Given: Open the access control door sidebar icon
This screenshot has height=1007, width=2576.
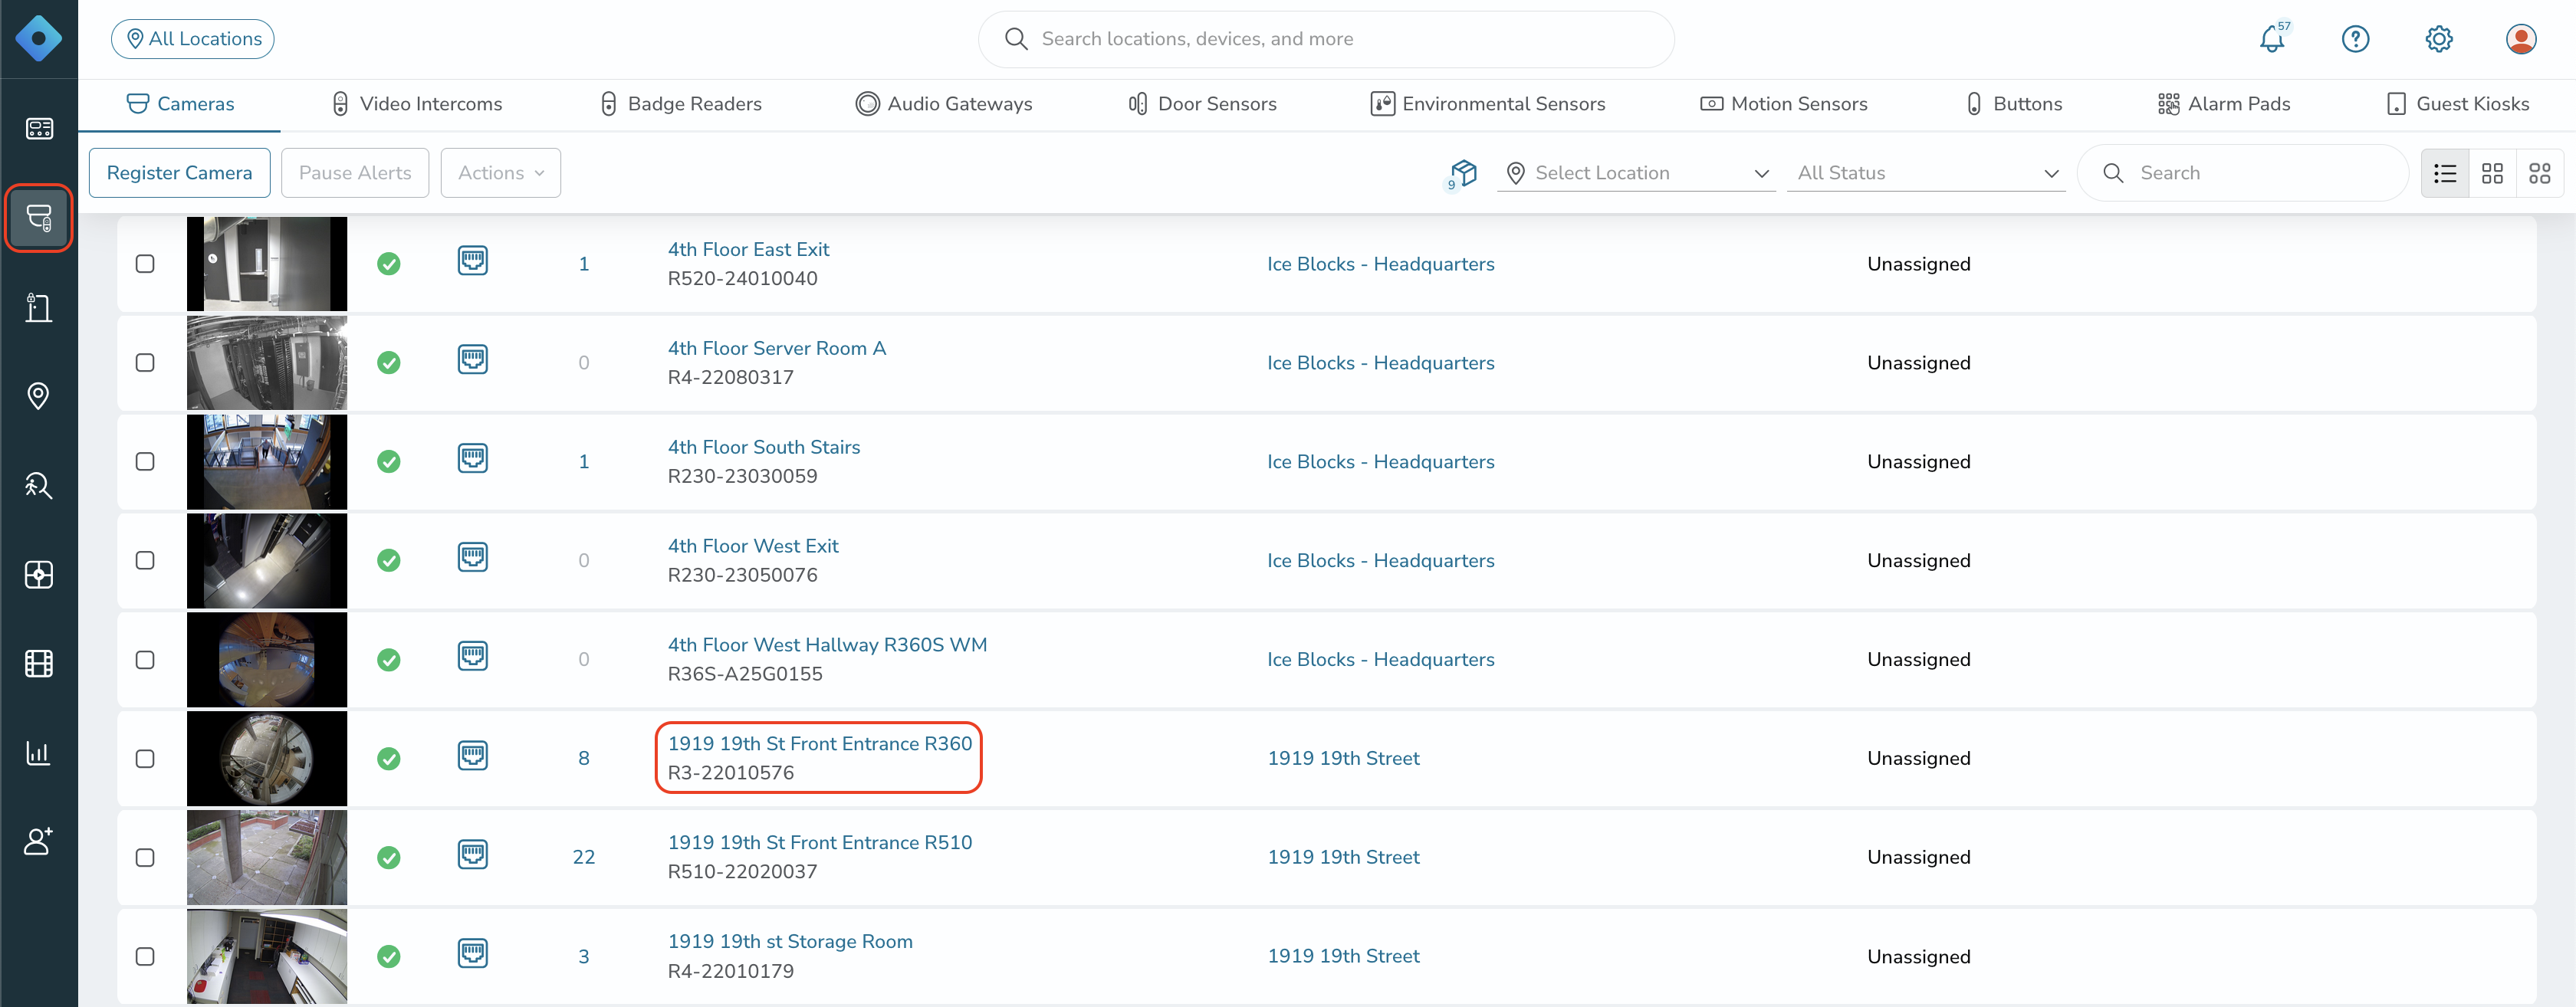Looking at the screenshot, I should (39, 307).
